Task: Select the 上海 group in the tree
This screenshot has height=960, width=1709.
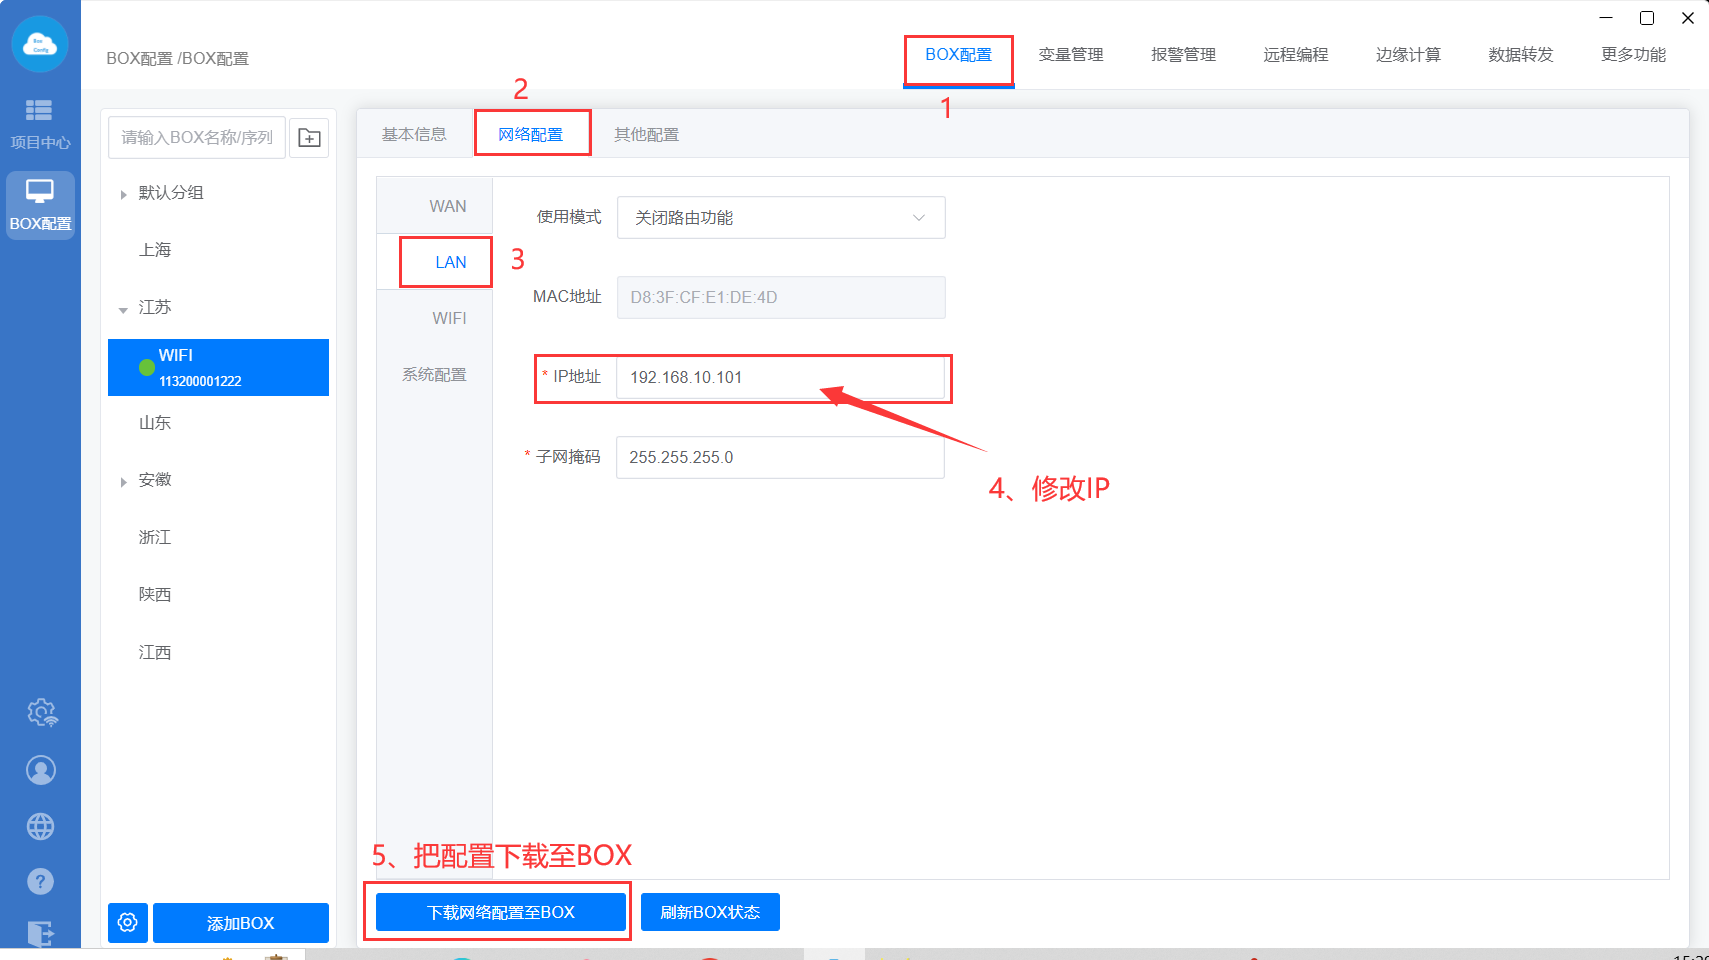Action: pos(155,250)
